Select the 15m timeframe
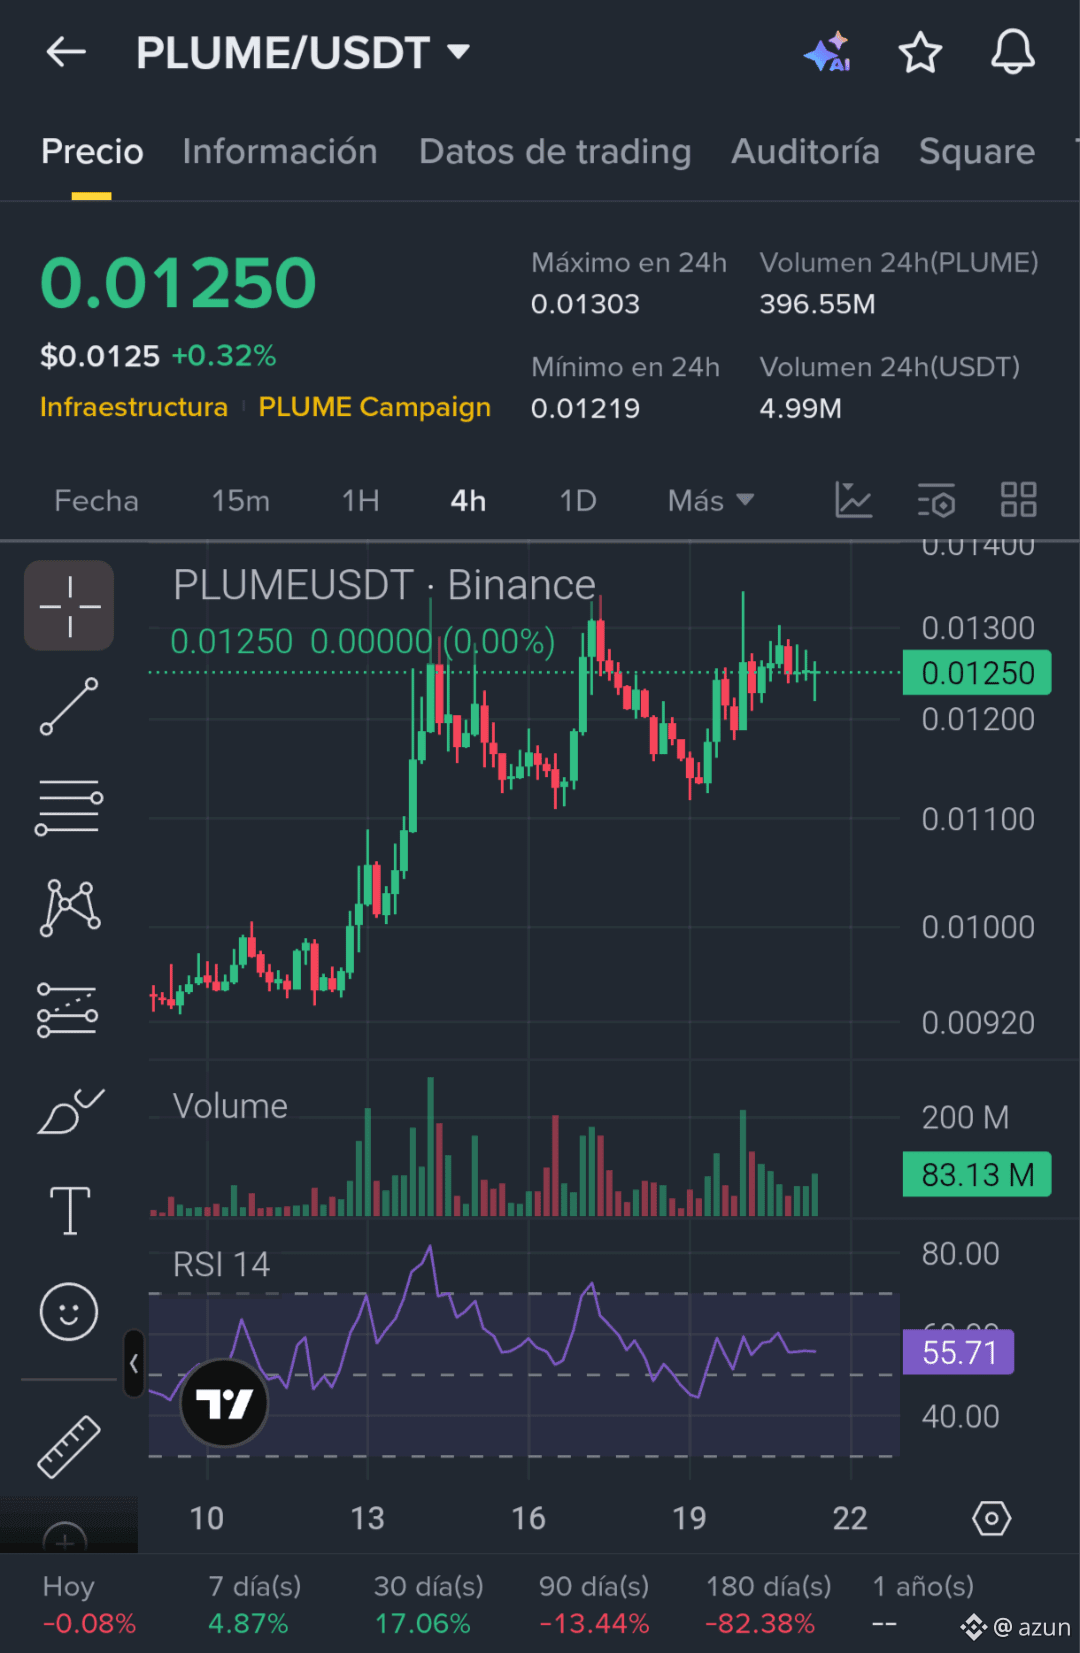The height and width of the screenshot is (1653, 1080). [240, 500]
